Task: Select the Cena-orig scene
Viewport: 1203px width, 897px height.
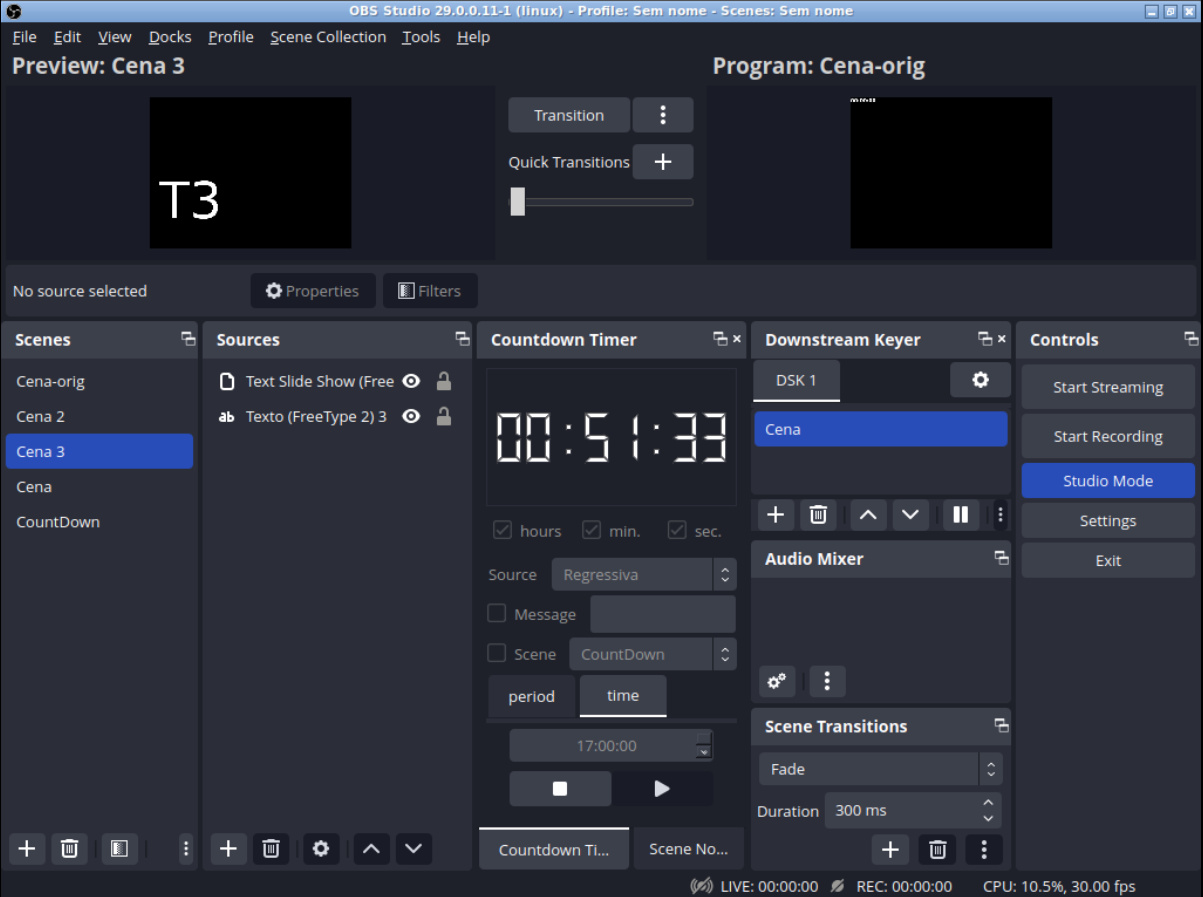Action: pyautogui.click(x=100, y=381)
